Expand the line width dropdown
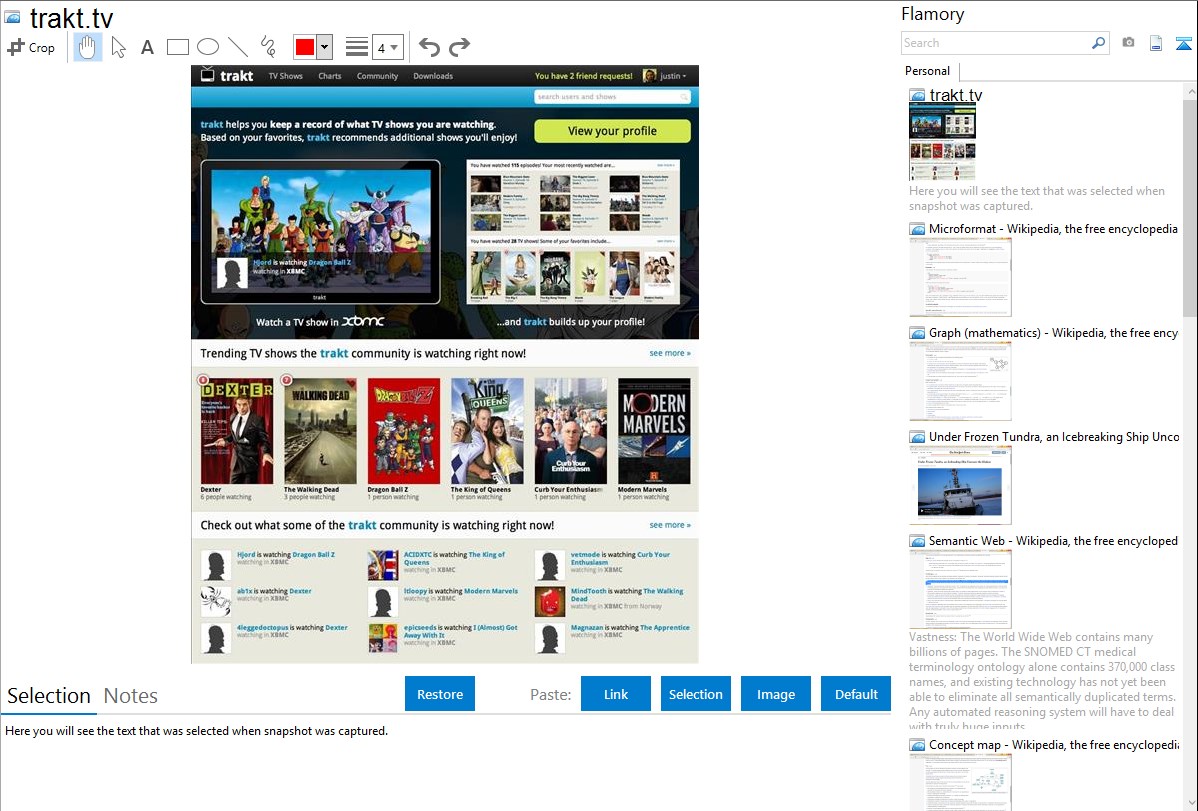 click(394, 47)
